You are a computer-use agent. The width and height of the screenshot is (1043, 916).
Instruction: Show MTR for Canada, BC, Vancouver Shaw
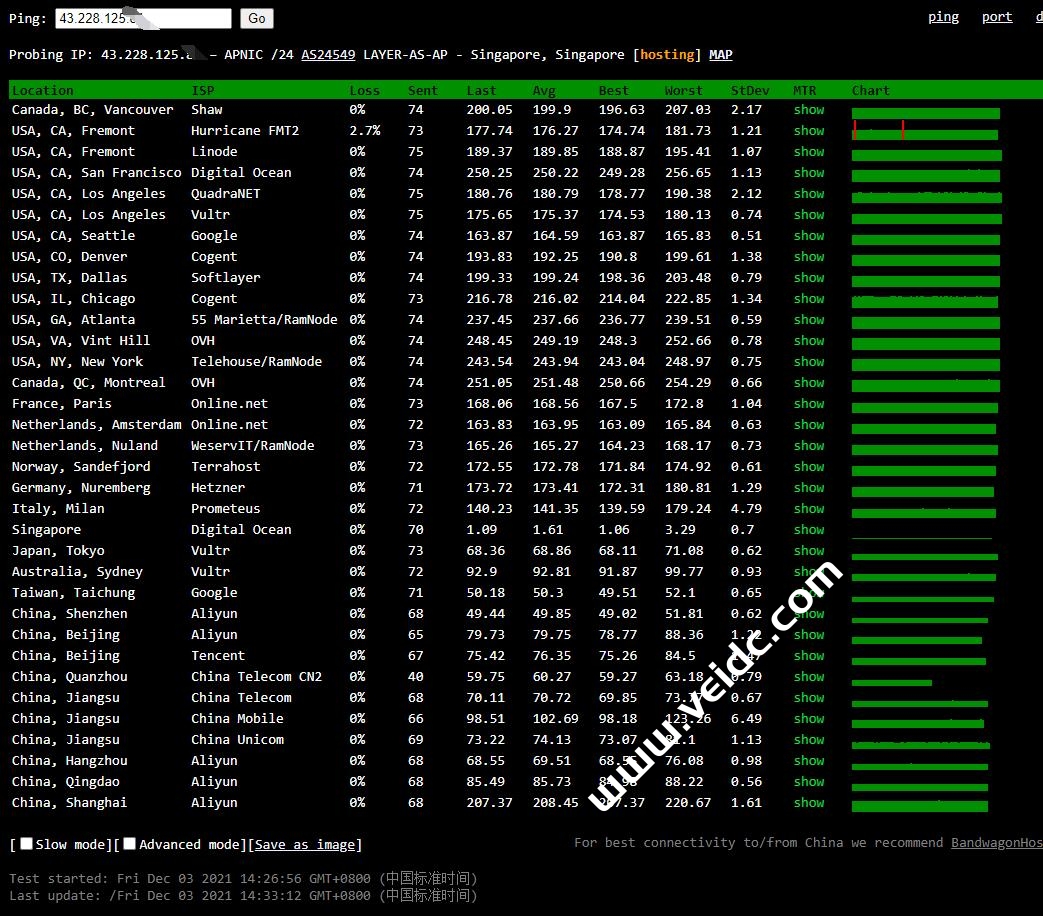pos(809,110)
